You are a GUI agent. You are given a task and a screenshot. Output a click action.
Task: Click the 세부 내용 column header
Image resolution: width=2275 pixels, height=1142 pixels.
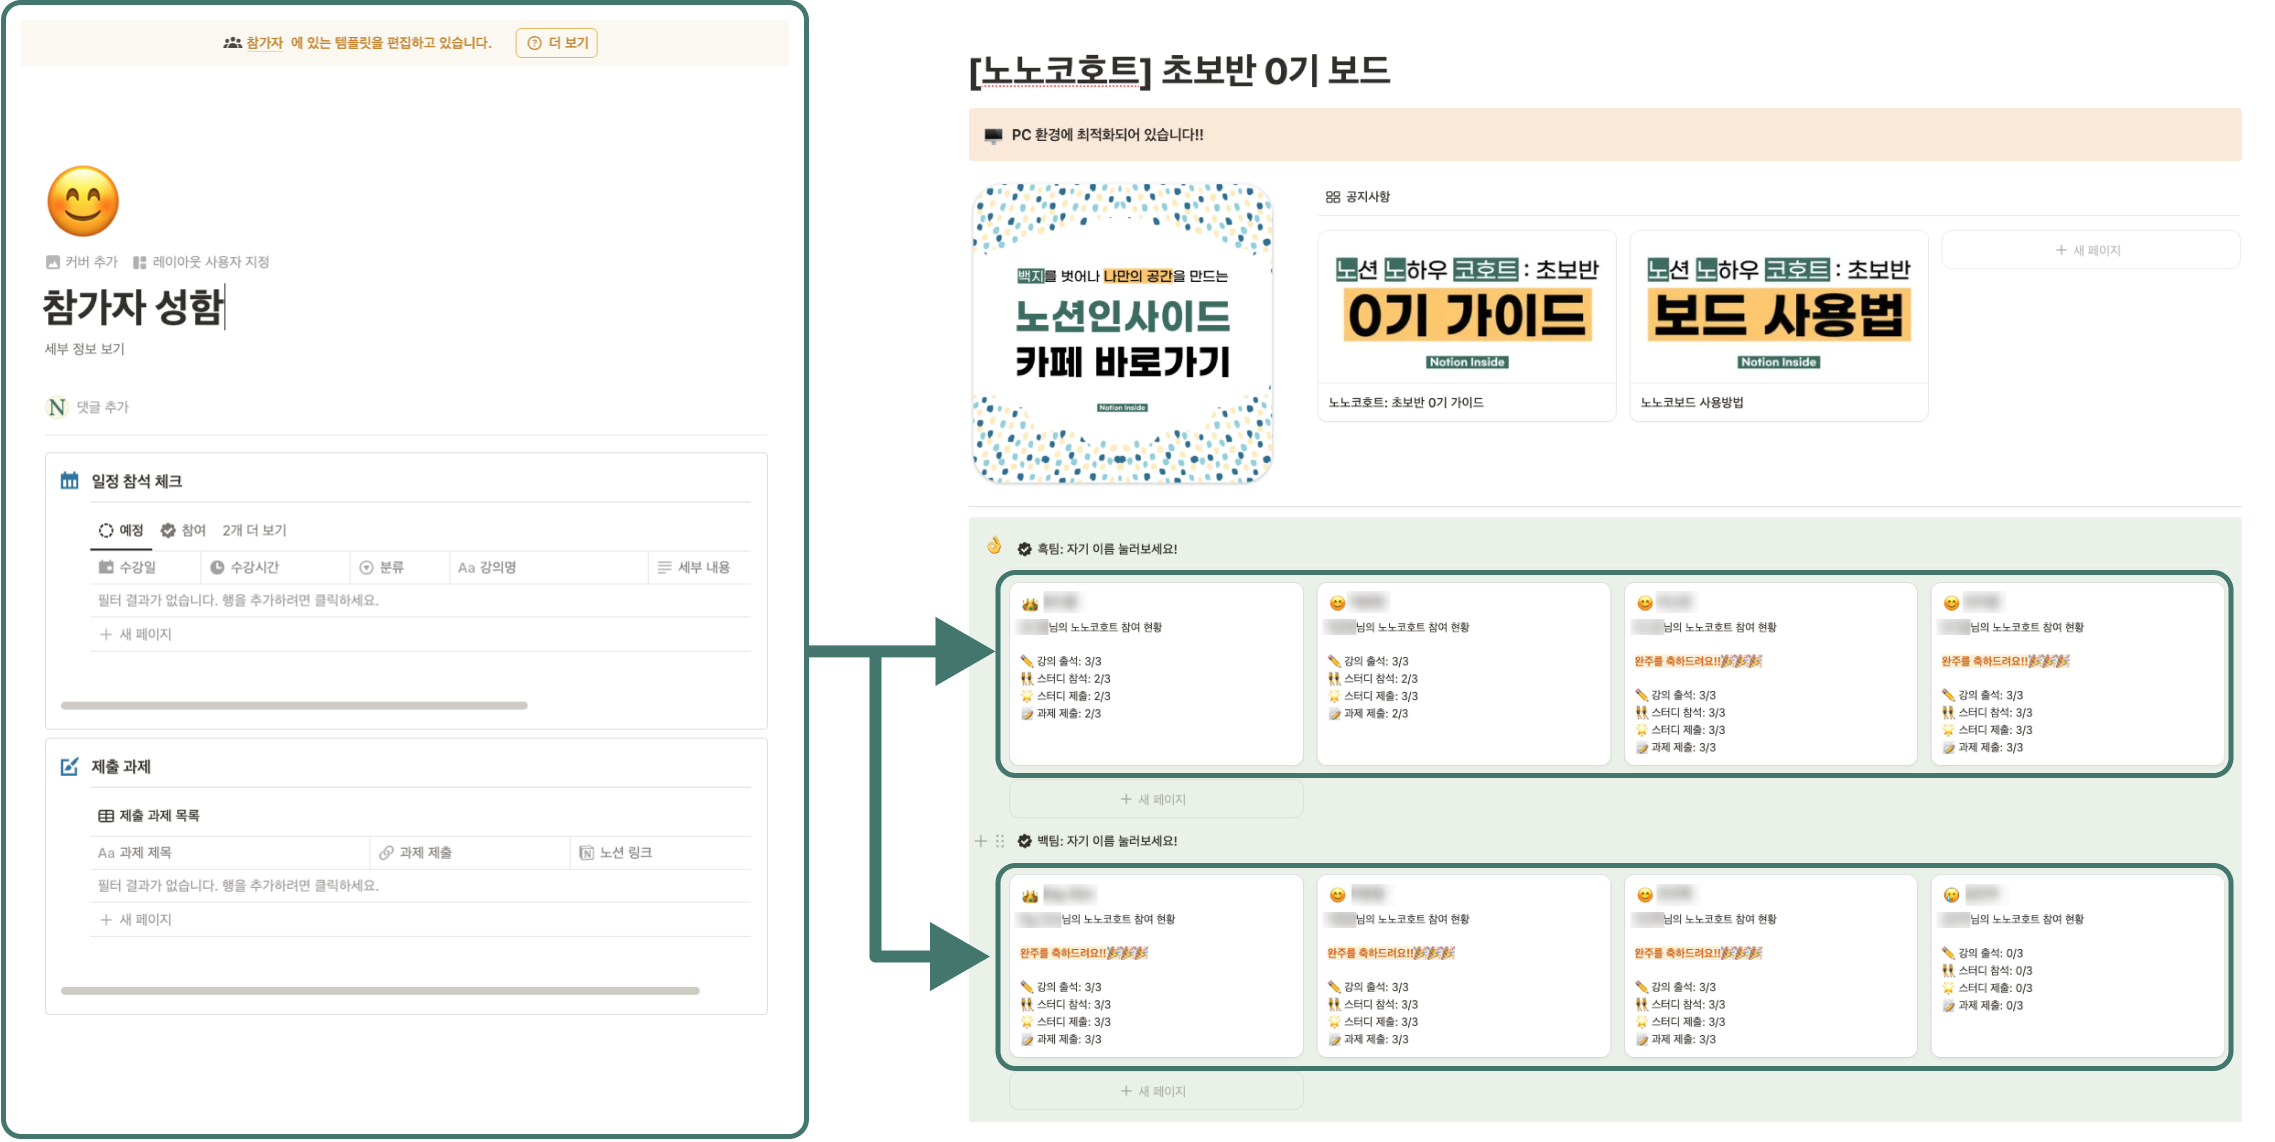pos(699,567)
